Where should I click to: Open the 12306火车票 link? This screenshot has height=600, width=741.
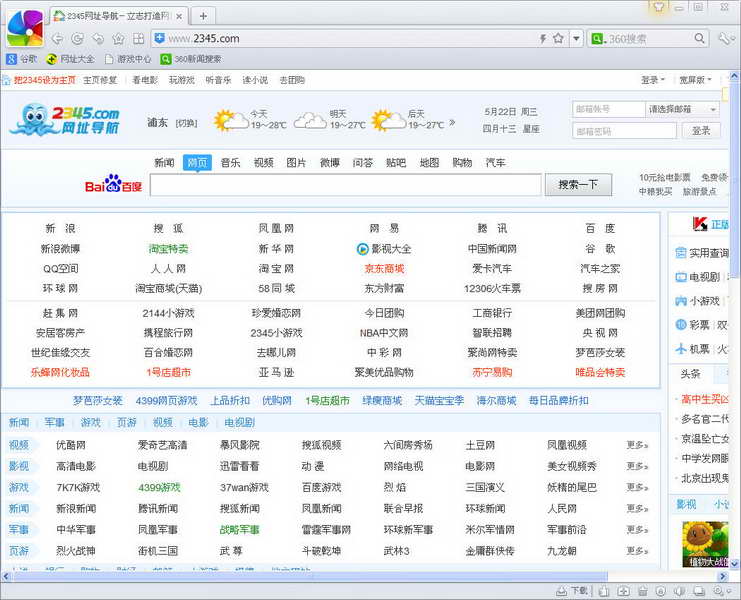click(x=492, y=288)
